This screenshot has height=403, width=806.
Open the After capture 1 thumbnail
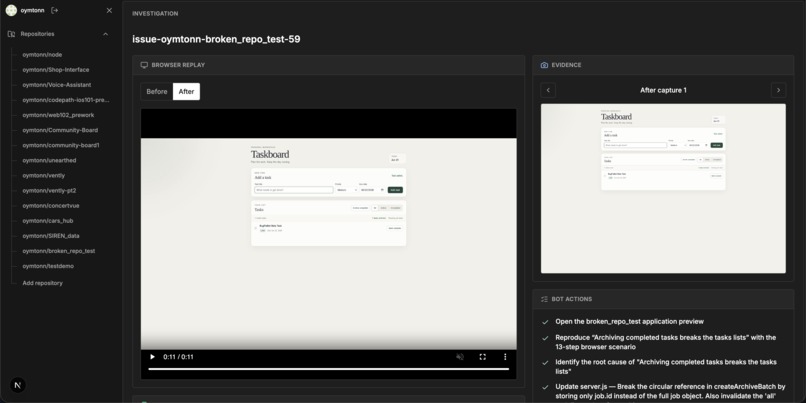pos(663,189)
